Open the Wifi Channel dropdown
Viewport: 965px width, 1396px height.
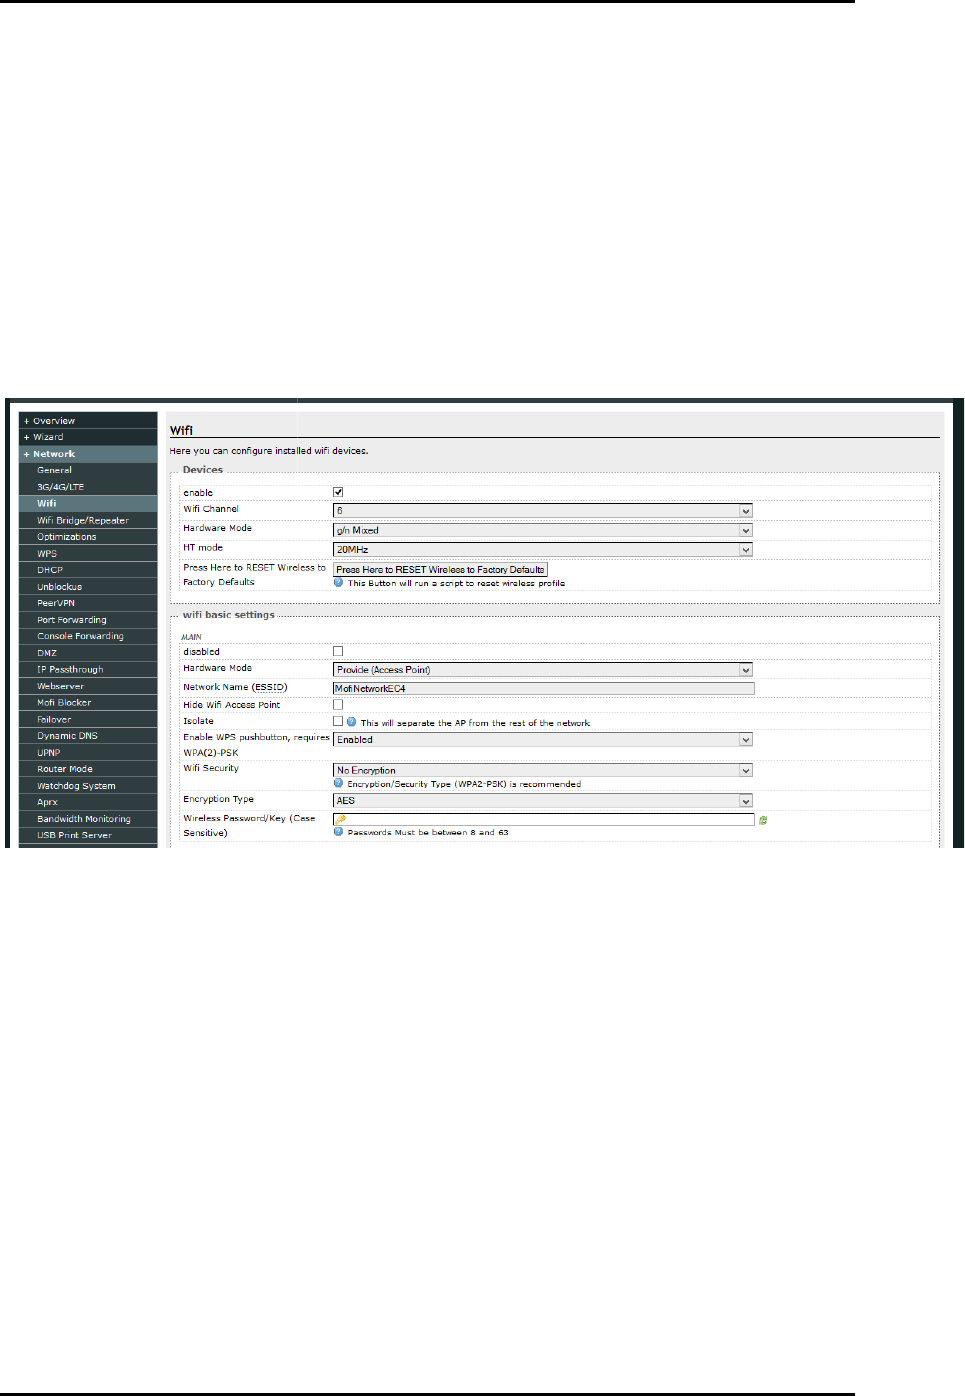[542, 510]
